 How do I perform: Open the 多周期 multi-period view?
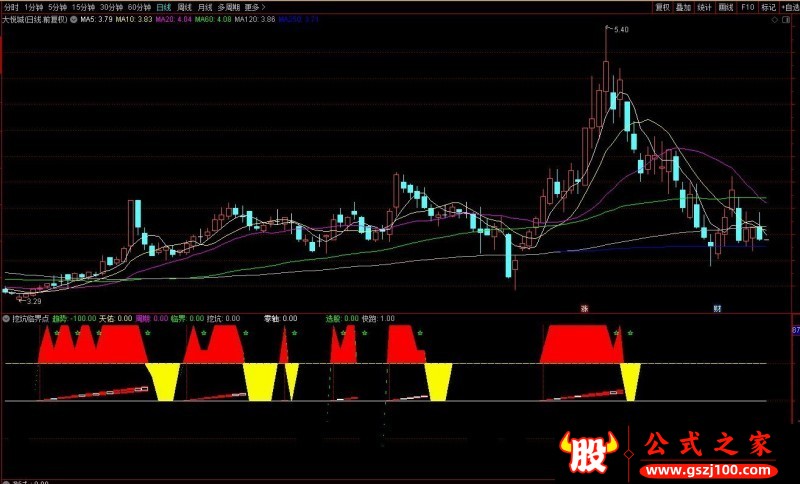point(228,7)
